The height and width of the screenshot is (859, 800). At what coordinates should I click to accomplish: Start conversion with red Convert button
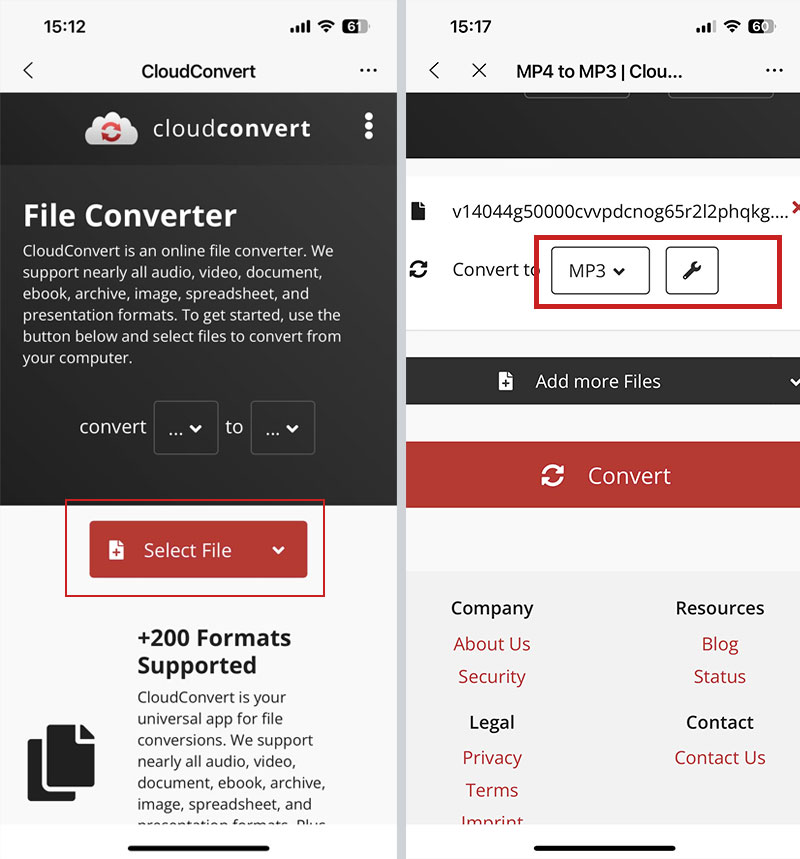pyautogui.click(x=603, y=475)
